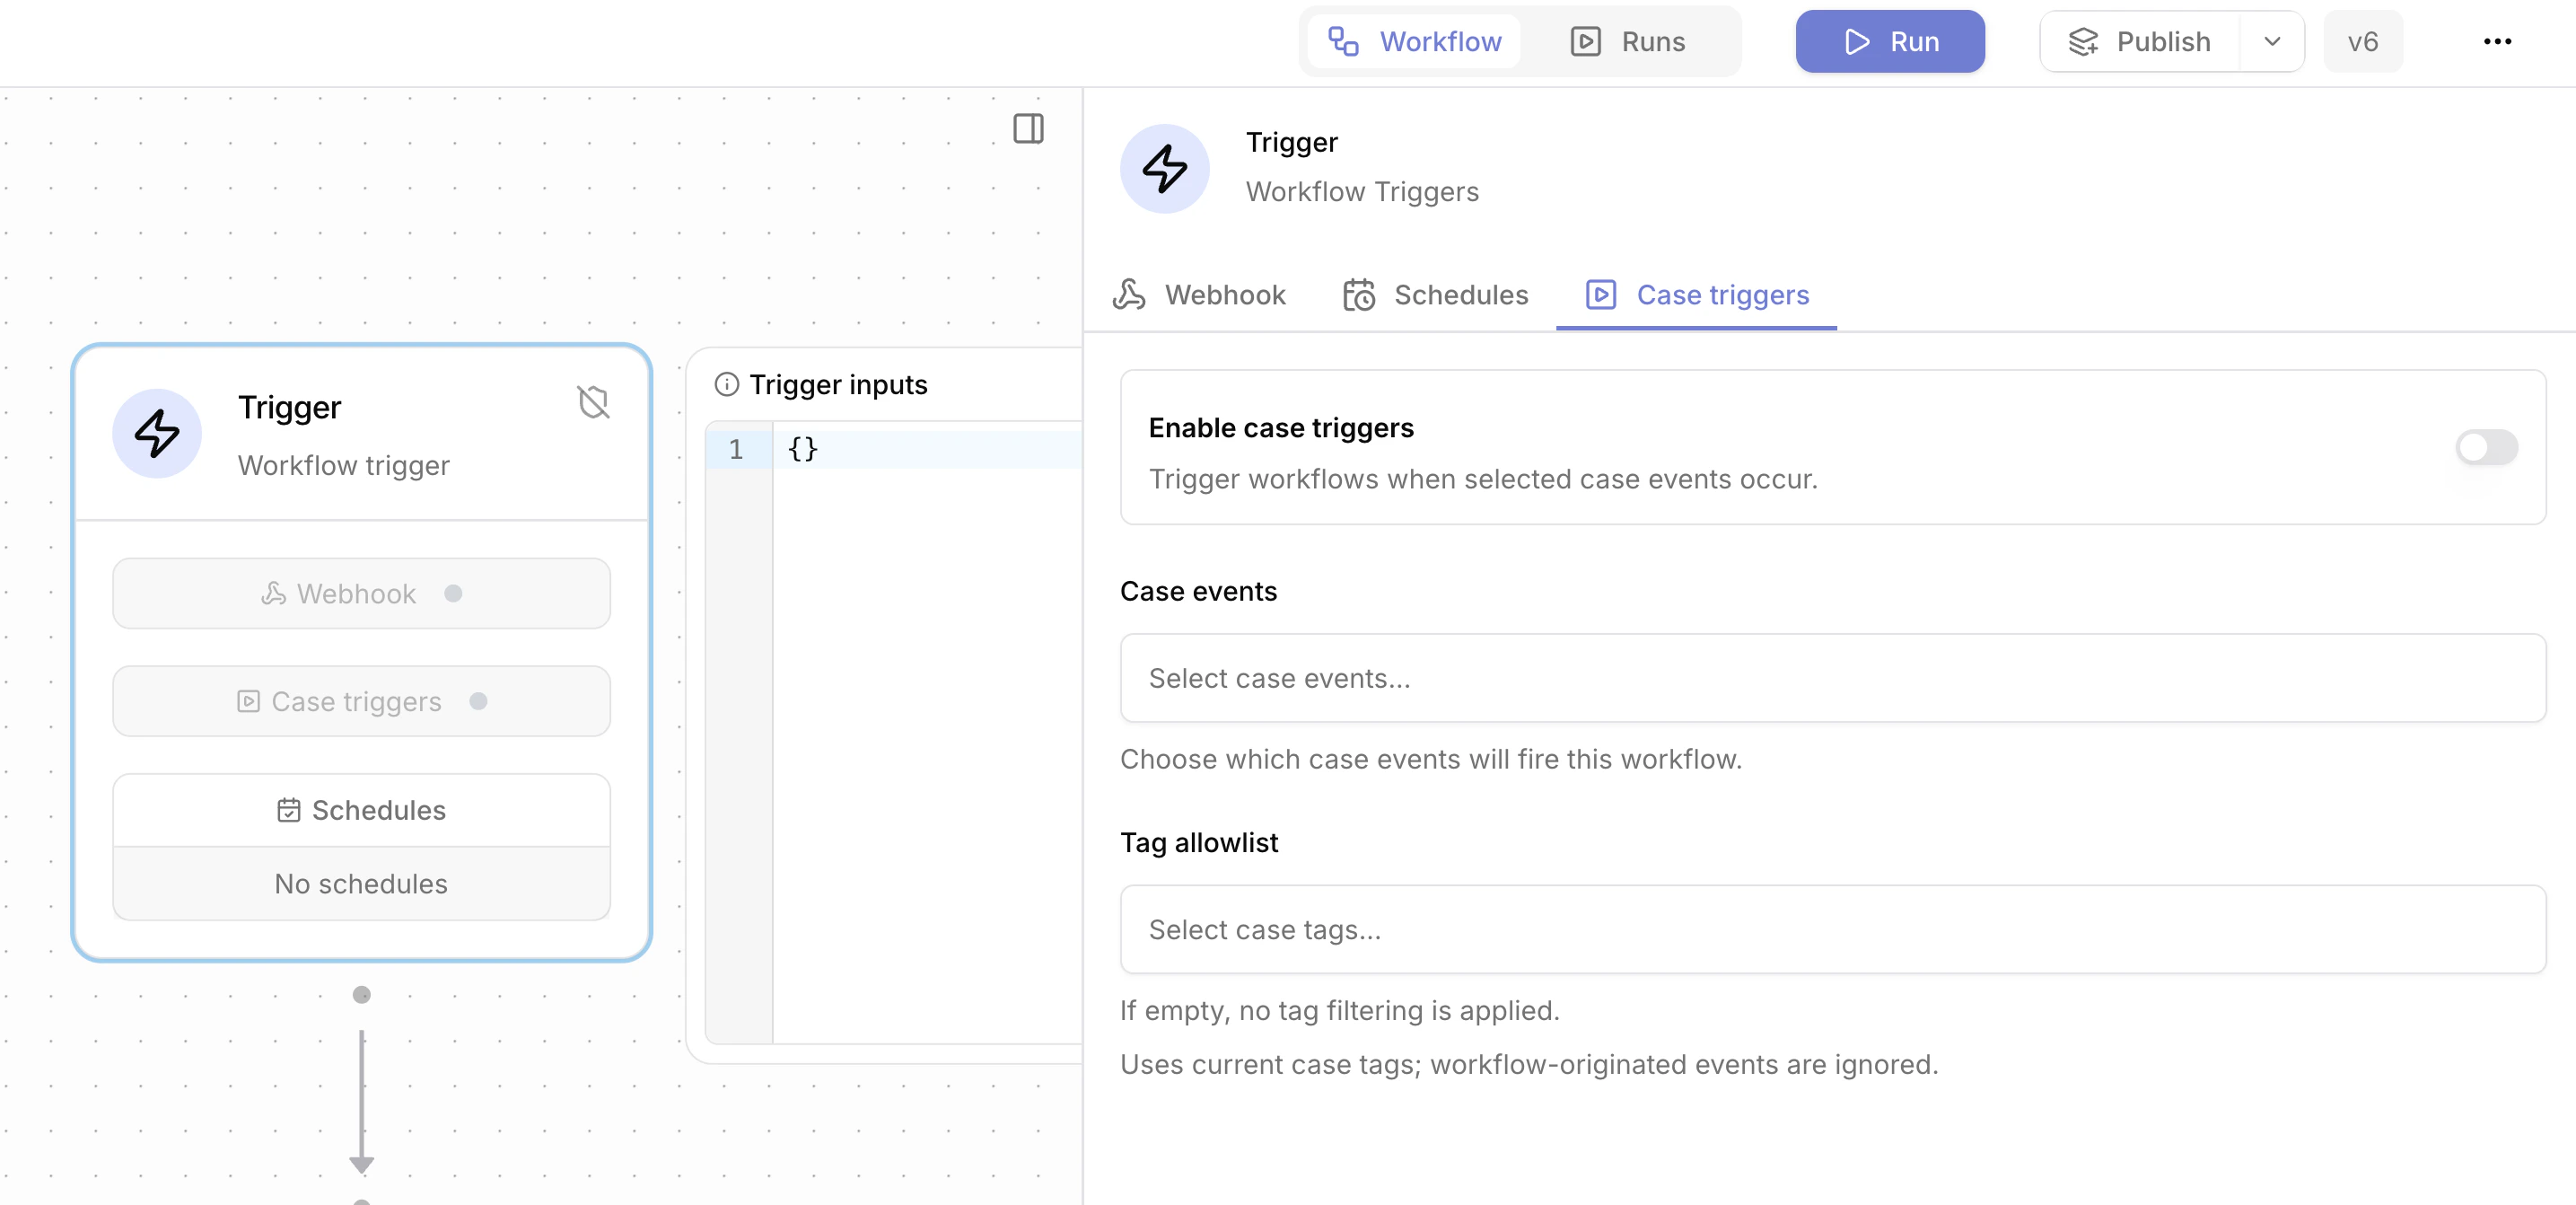The width and height of the screenshot is (2576, 1205).
Task: Expand the Publish dropdown arrow
Action: (2272, 41)
